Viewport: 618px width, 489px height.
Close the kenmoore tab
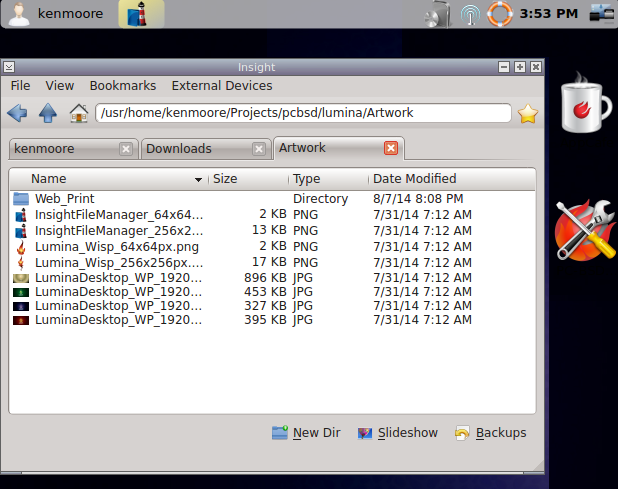coord(126,149)
